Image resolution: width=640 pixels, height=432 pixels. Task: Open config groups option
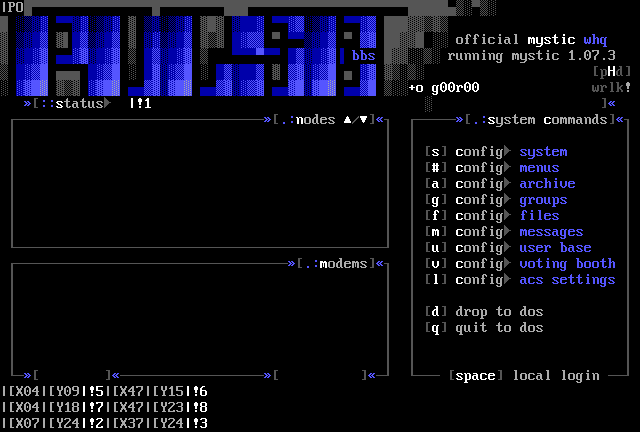pos(542,200)
